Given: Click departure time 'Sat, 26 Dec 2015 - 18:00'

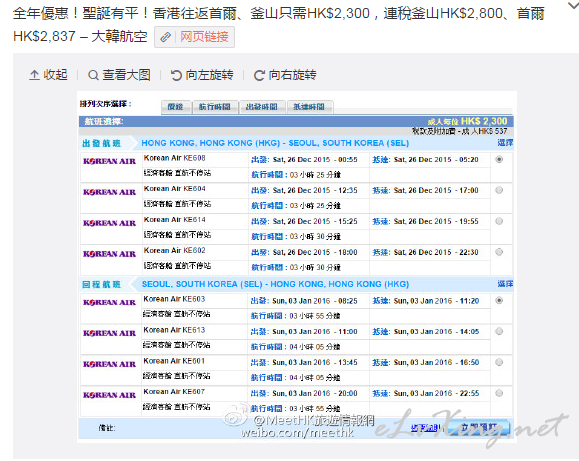Looking at the screenshot, I should (x=315, y=252).
